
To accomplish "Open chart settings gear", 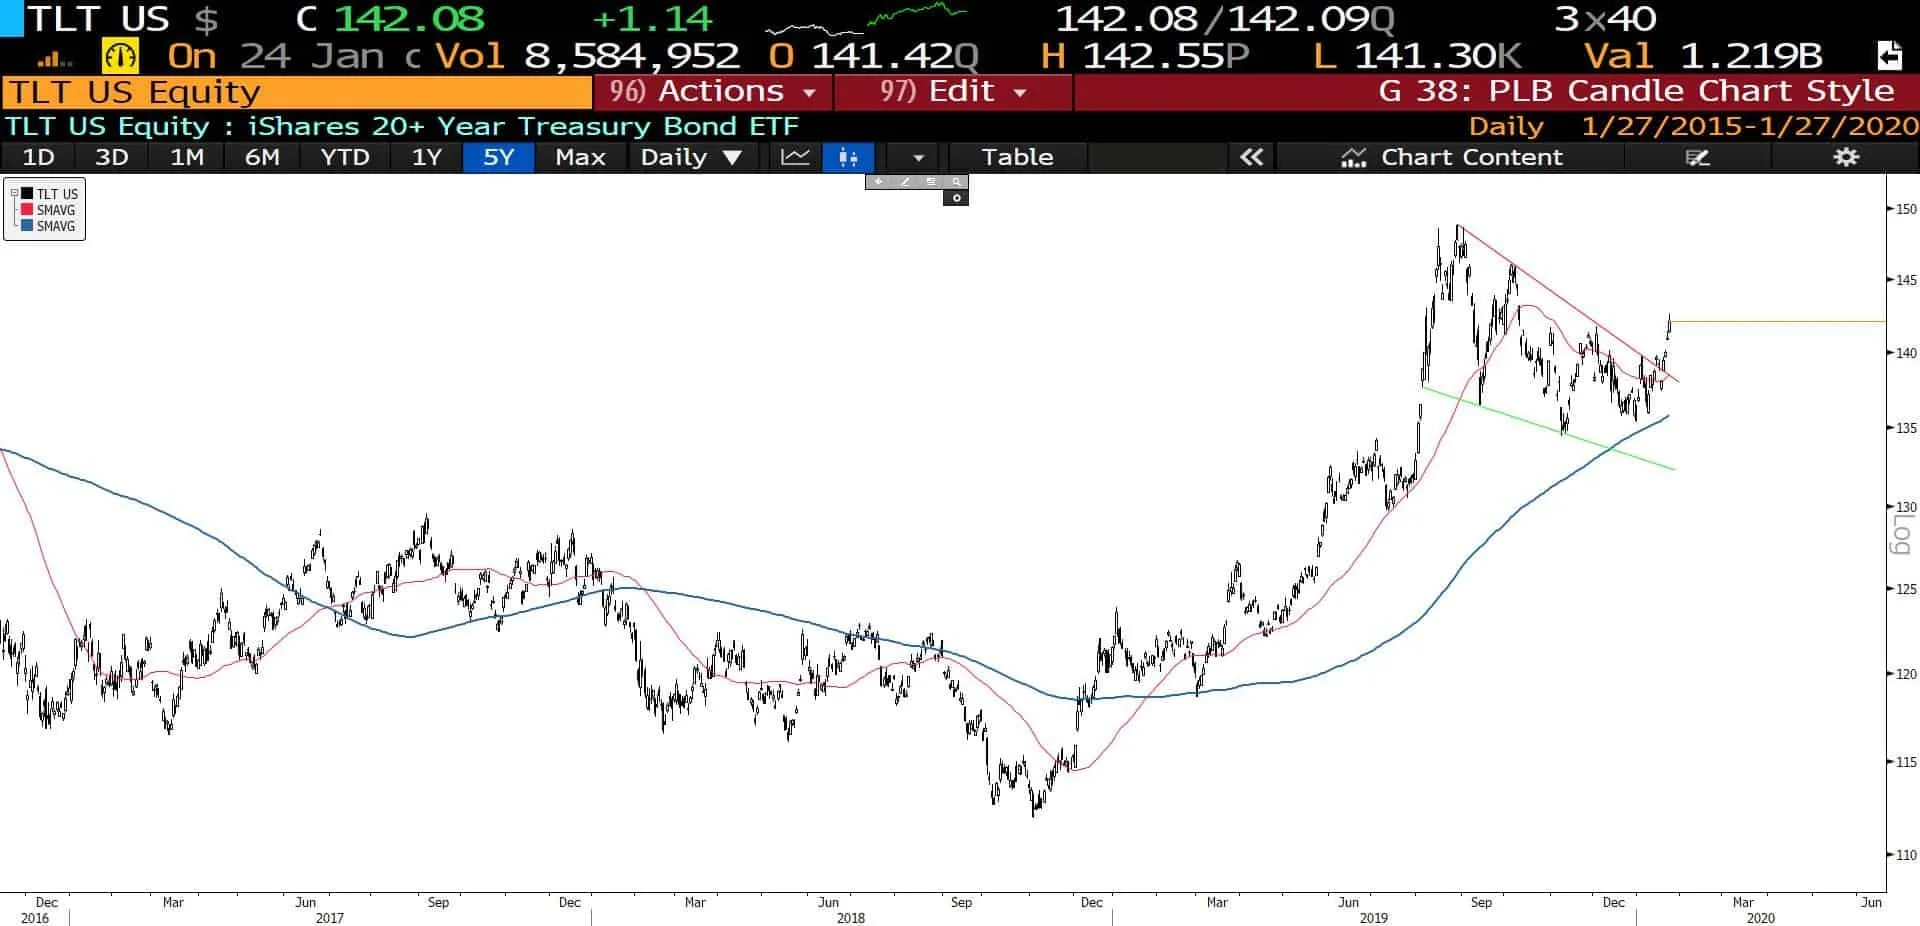I will pos(1845,157).
